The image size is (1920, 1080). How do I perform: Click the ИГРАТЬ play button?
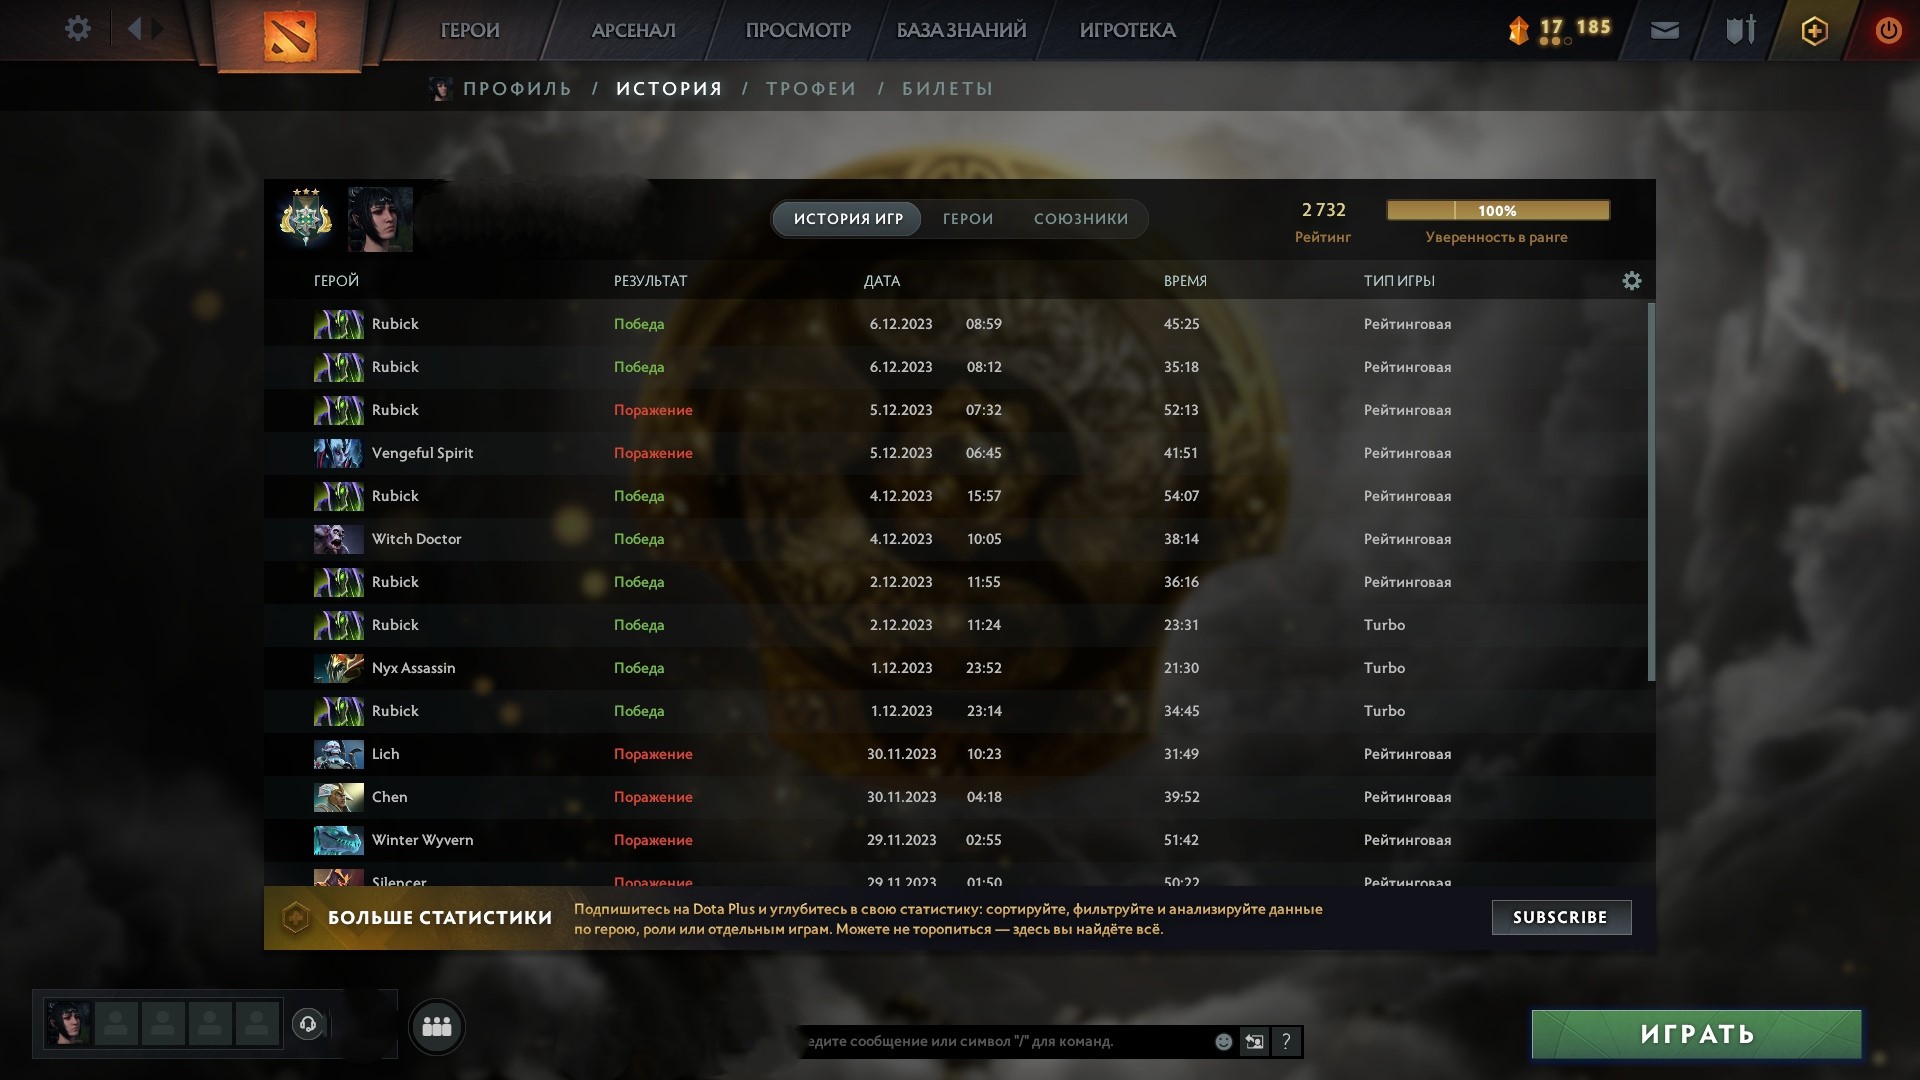(1697, 1034)
